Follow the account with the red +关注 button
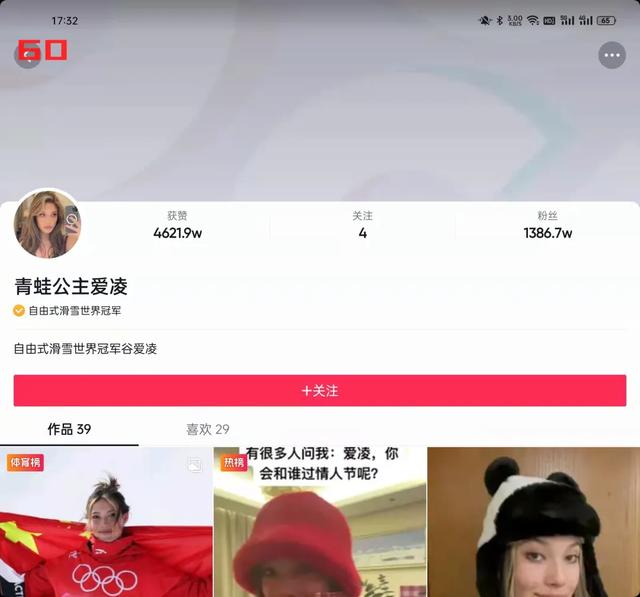The width and height of the screenshot is (640, 597). 320,391
